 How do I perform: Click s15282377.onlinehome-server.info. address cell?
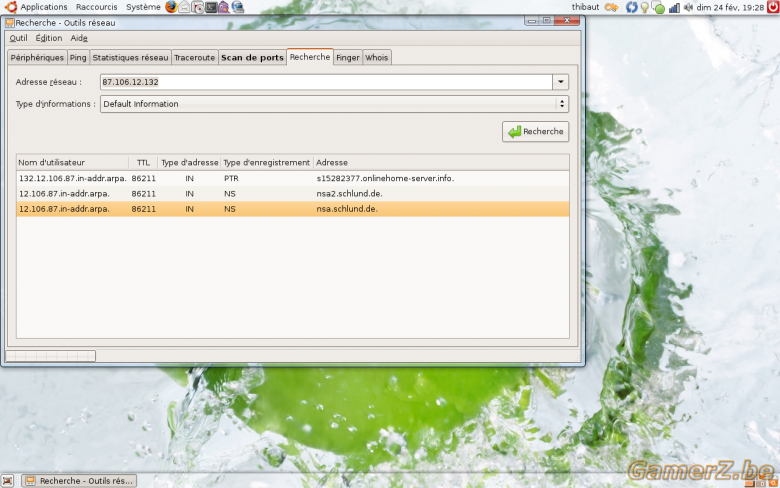click(x=385, y=178)
